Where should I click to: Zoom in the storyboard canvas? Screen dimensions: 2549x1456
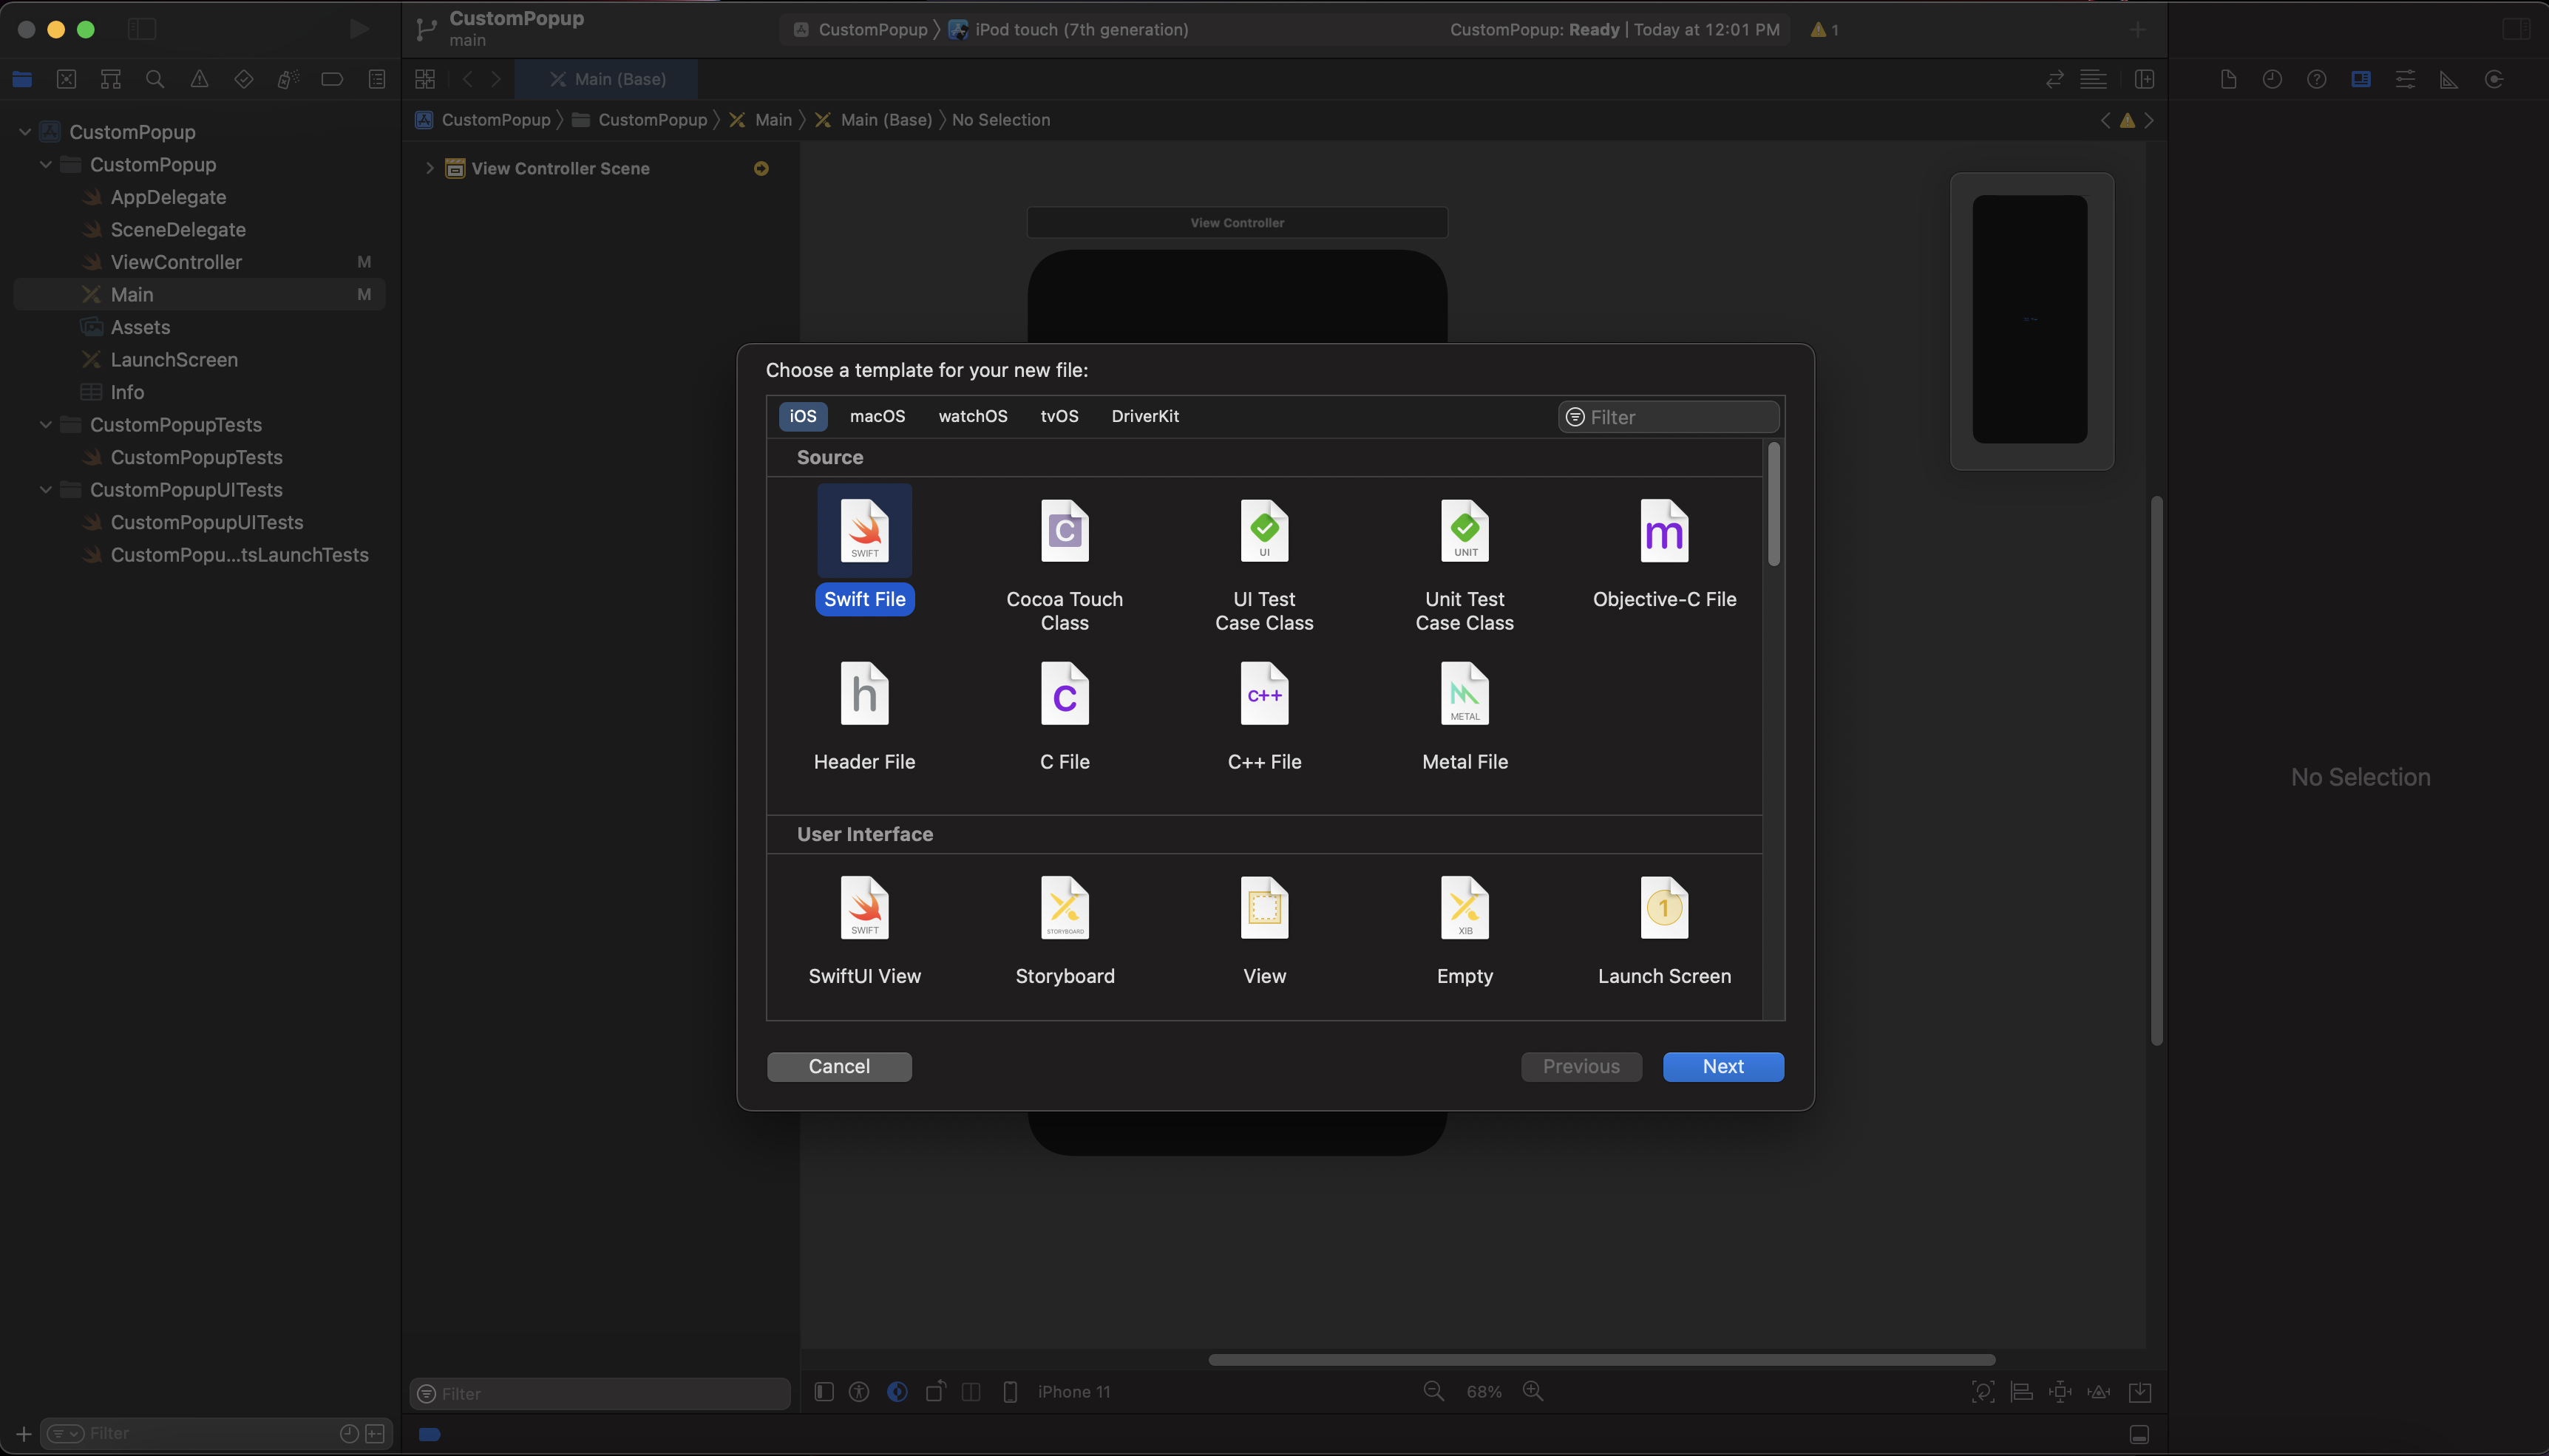coord(1533,1391)
